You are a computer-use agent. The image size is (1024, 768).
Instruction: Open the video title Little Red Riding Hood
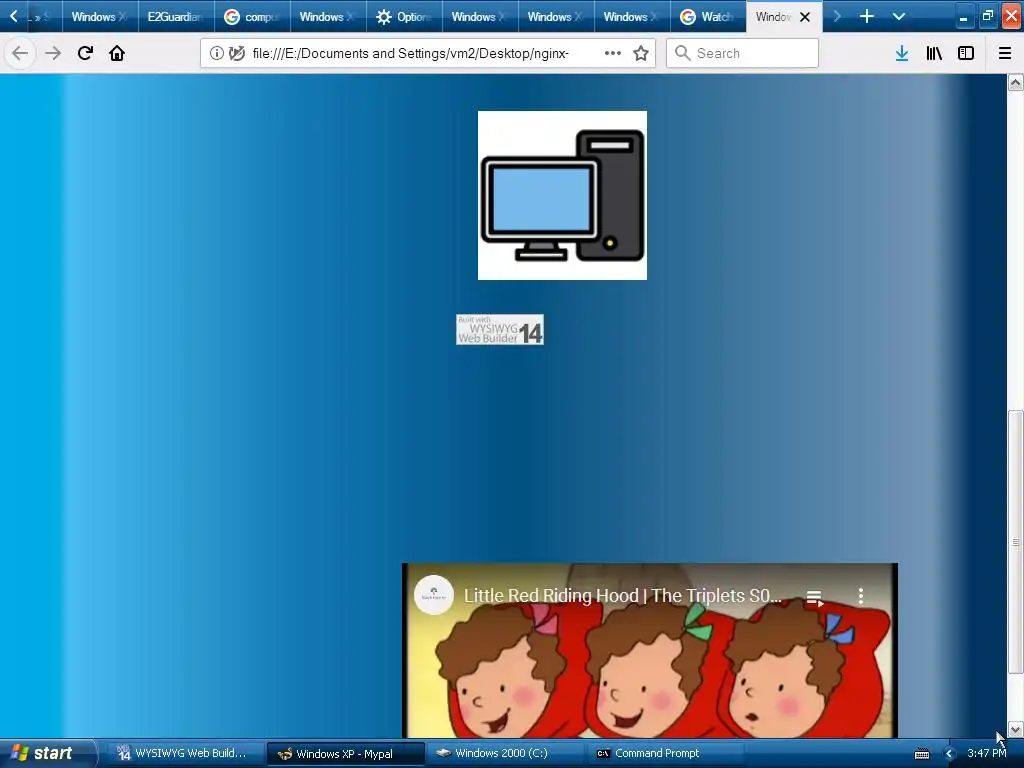(x=622, y=596)
